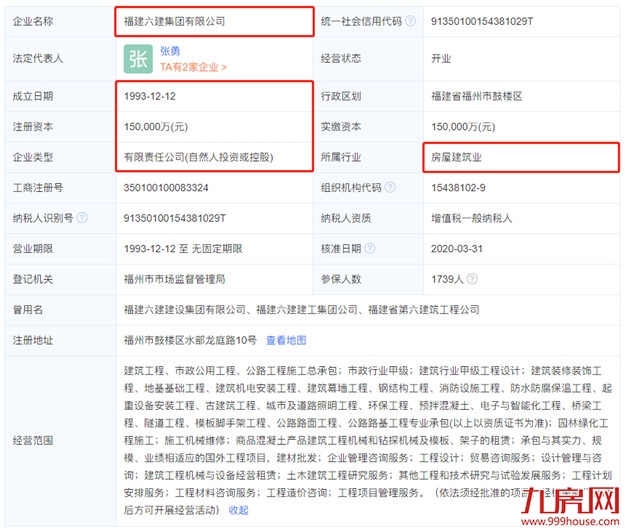Image resolution: width=625 pixels, height=531 pixels.
Task: Collapse business scope with 收起
Action: click(238, 510)
